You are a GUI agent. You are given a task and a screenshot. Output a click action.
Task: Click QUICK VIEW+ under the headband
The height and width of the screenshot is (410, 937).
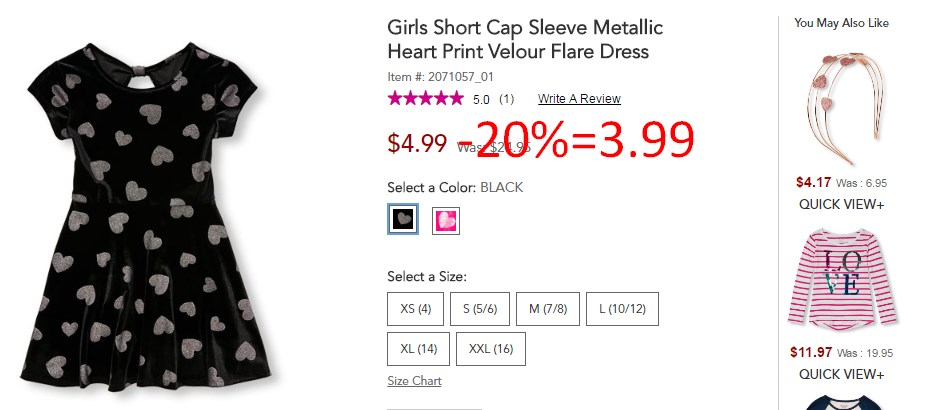[841, 204]
